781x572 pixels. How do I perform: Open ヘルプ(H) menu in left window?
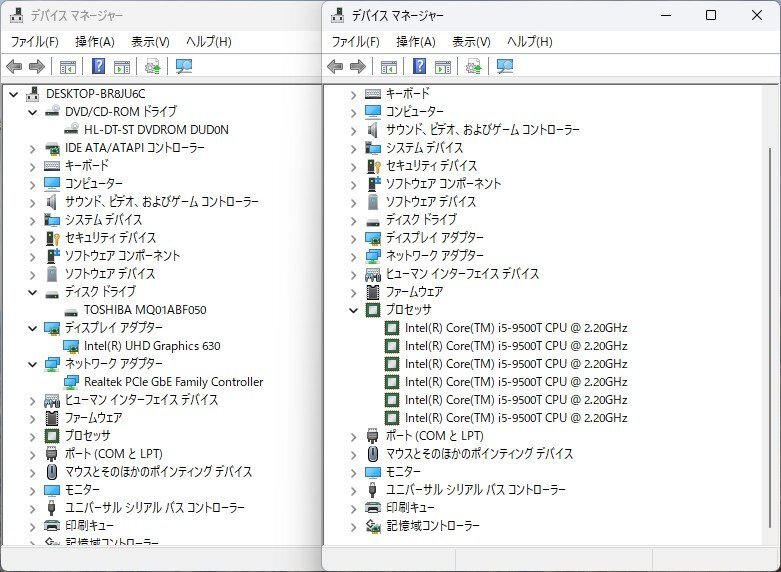point(209,41)
